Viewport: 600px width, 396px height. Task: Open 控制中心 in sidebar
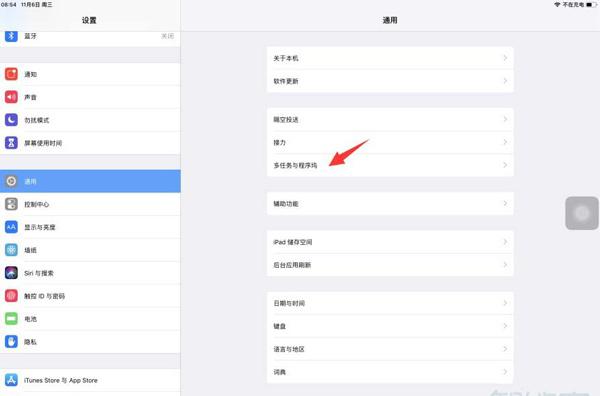pyautogui.click(x=90, y=204)
